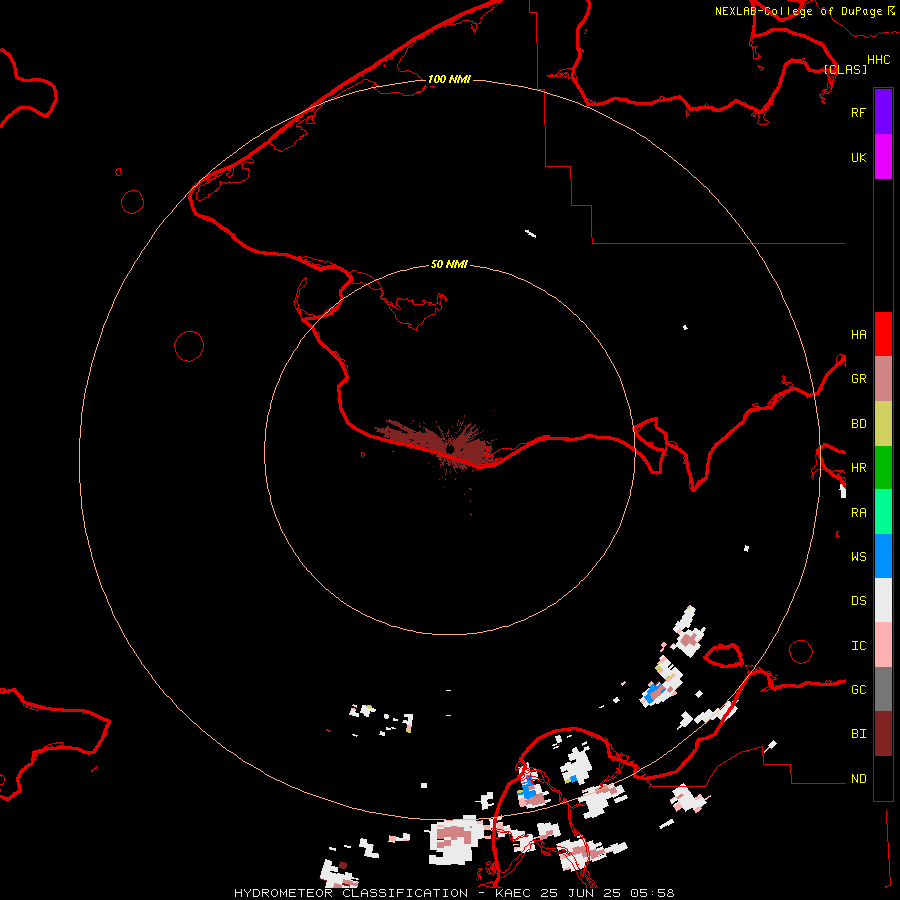Select the gray GC legend swatch
This screenshot has width=900, height=900.
[883, 689]
